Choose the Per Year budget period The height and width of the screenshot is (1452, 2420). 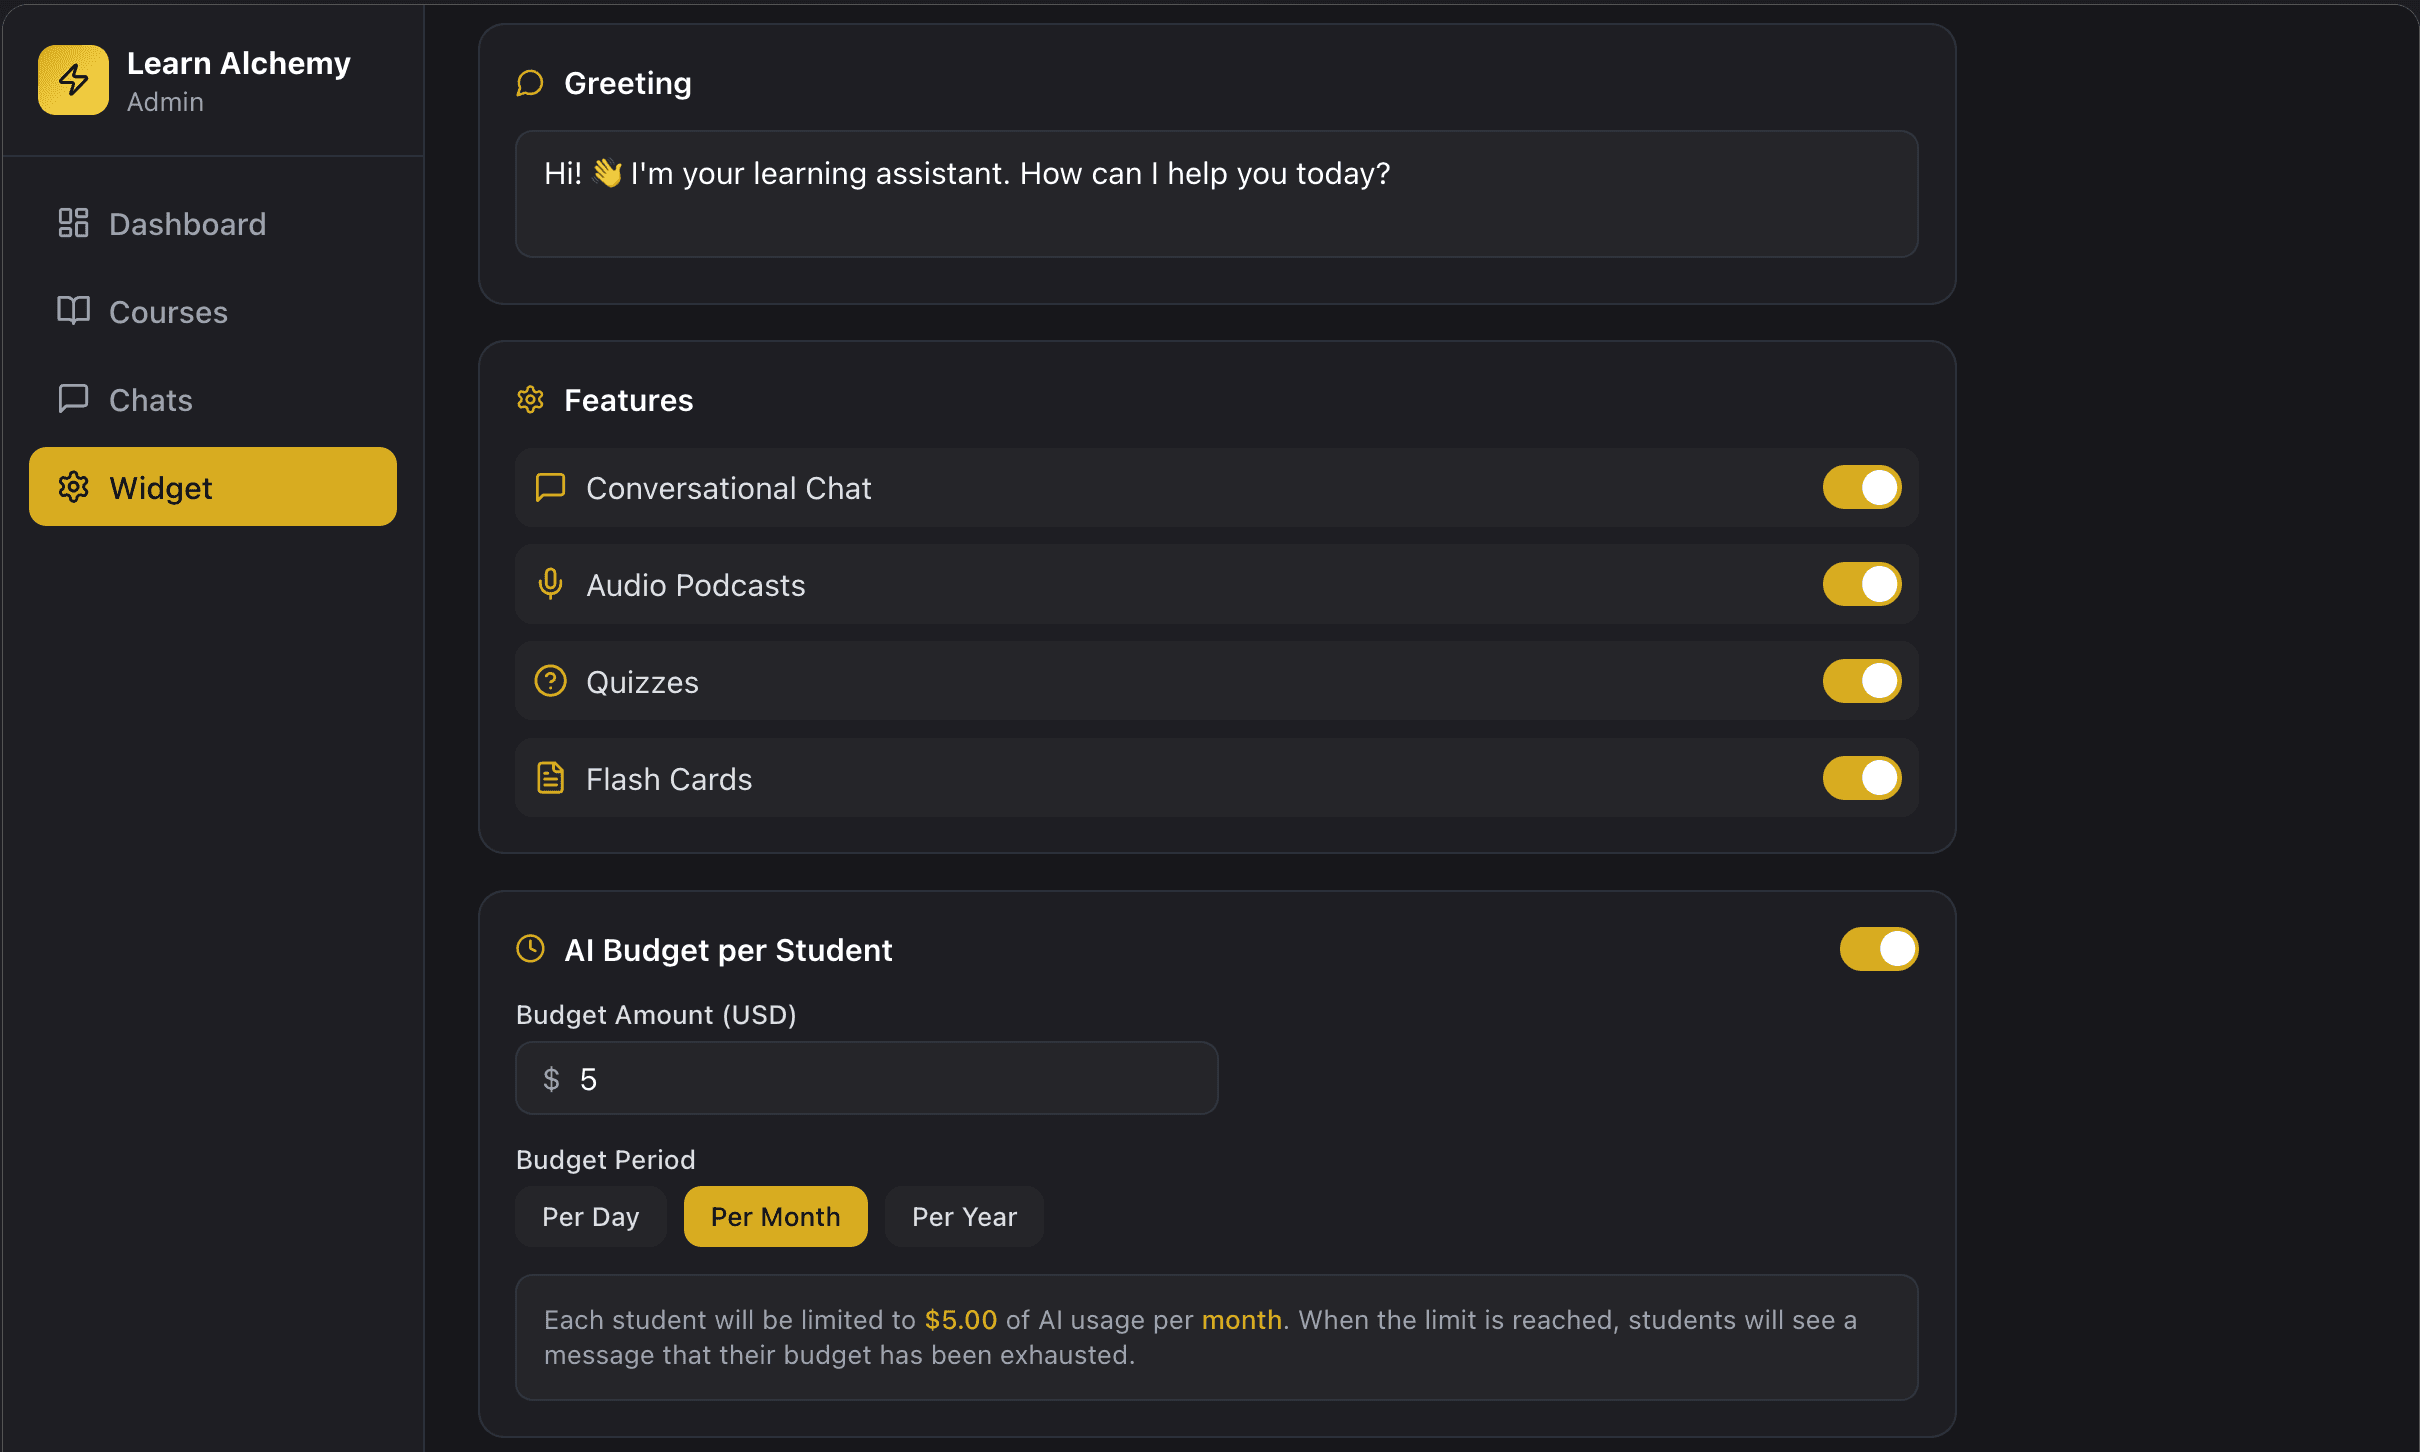(x=964, y=1217)
